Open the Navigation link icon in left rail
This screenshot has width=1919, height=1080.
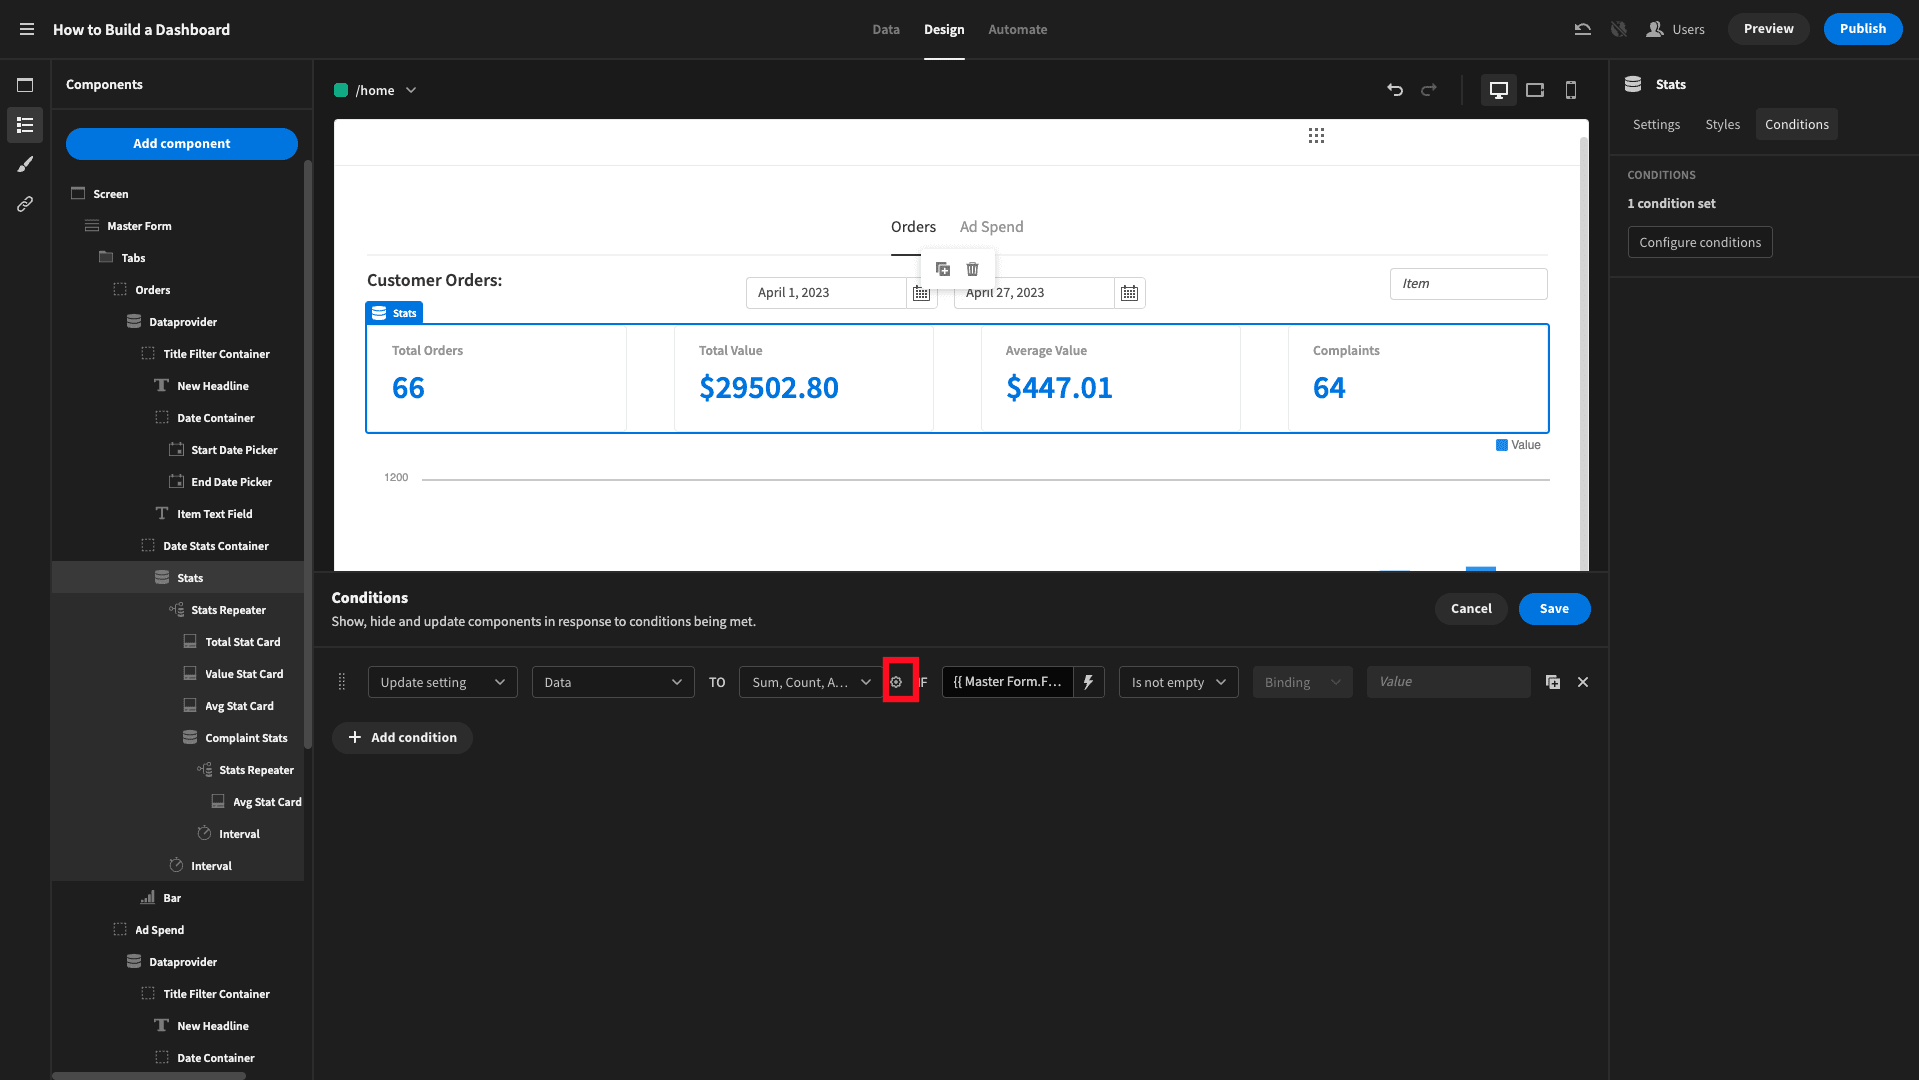pyautogui.click(x=25, y=204)
